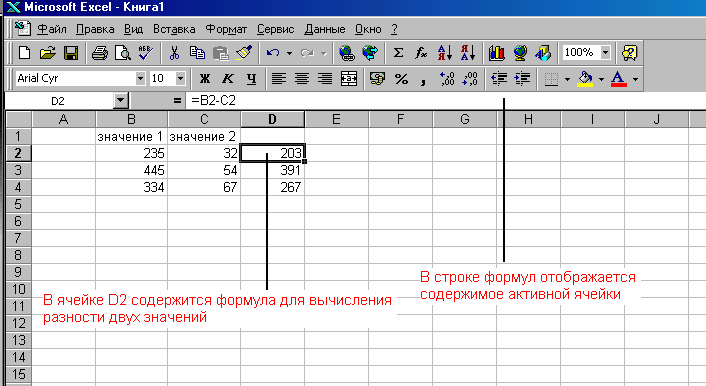Viewport: 706px width, 386px height.
Task: Select the значение 2 header cell
Action: point(204,136)
